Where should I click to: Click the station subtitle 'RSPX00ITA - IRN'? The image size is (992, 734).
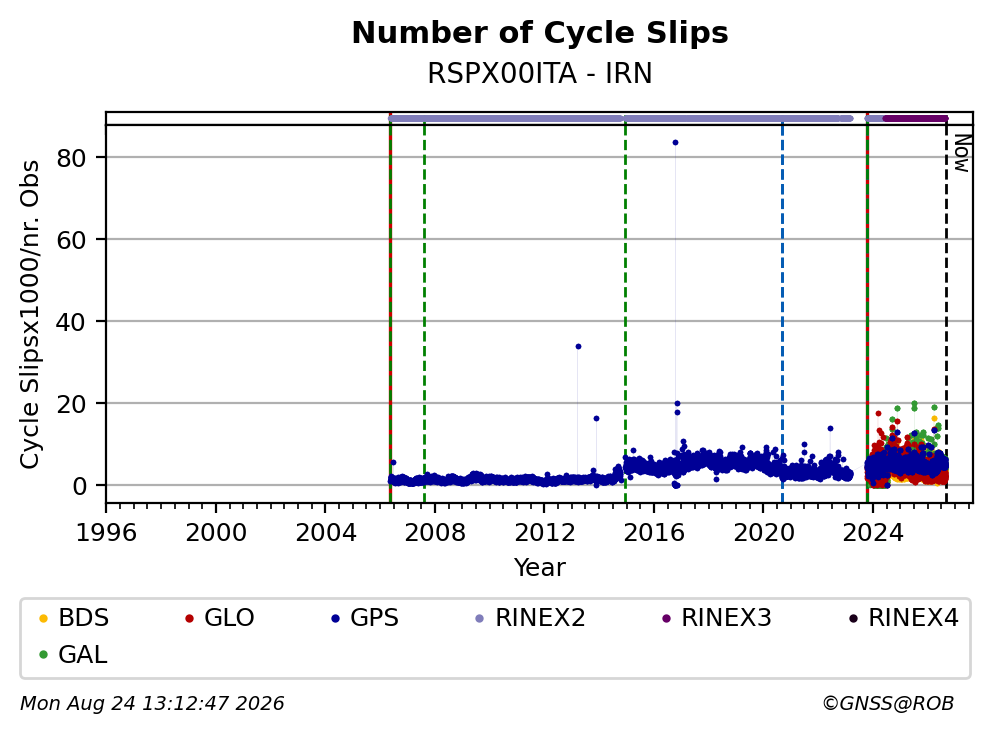coord(540,73)
